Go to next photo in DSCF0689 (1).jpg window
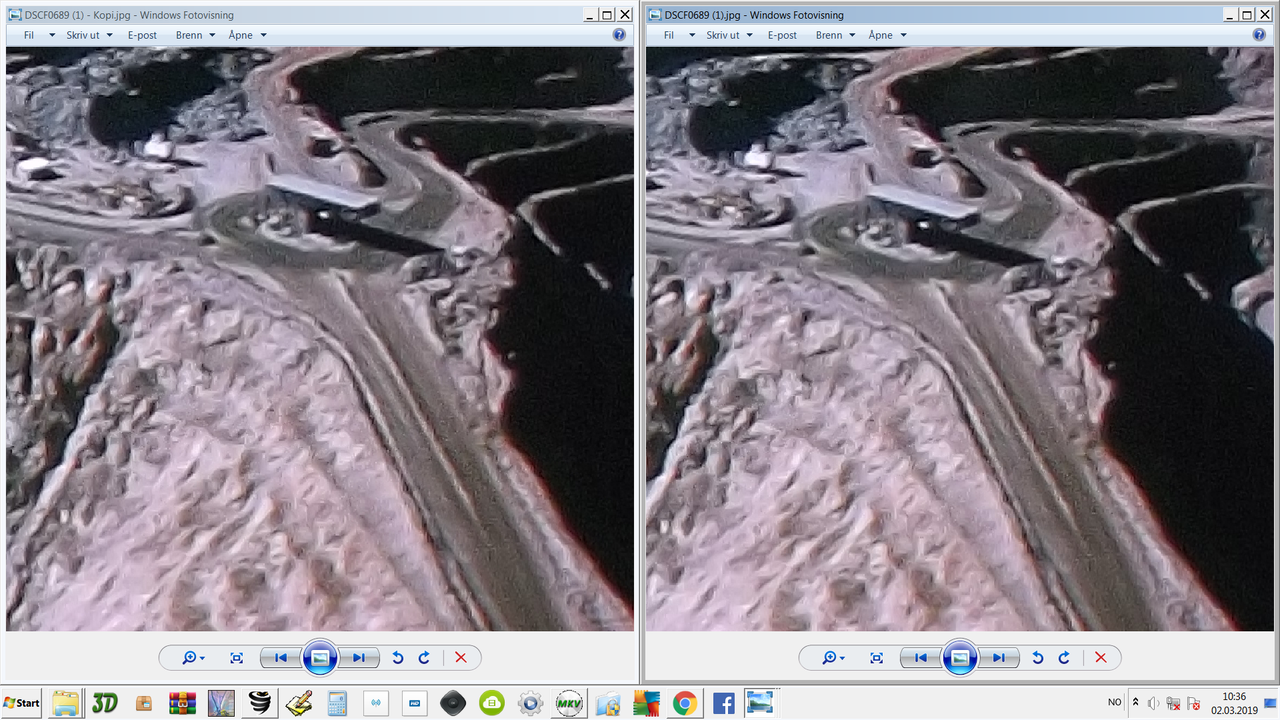Screen dimensions: 1280x720 998,657
